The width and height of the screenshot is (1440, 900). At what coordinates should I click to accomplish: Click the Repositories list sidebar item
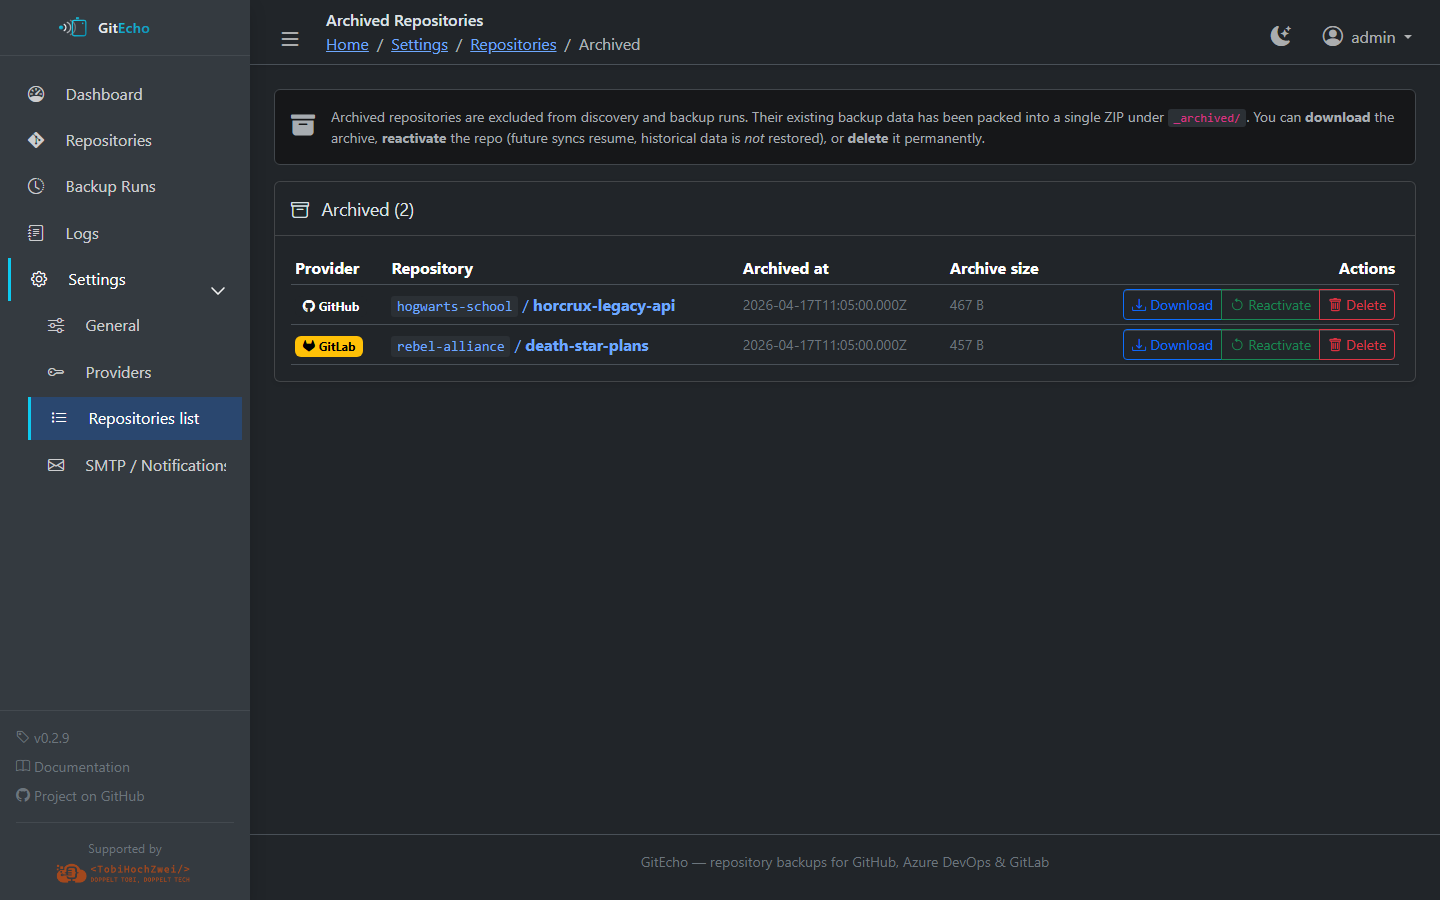[143, 419]
